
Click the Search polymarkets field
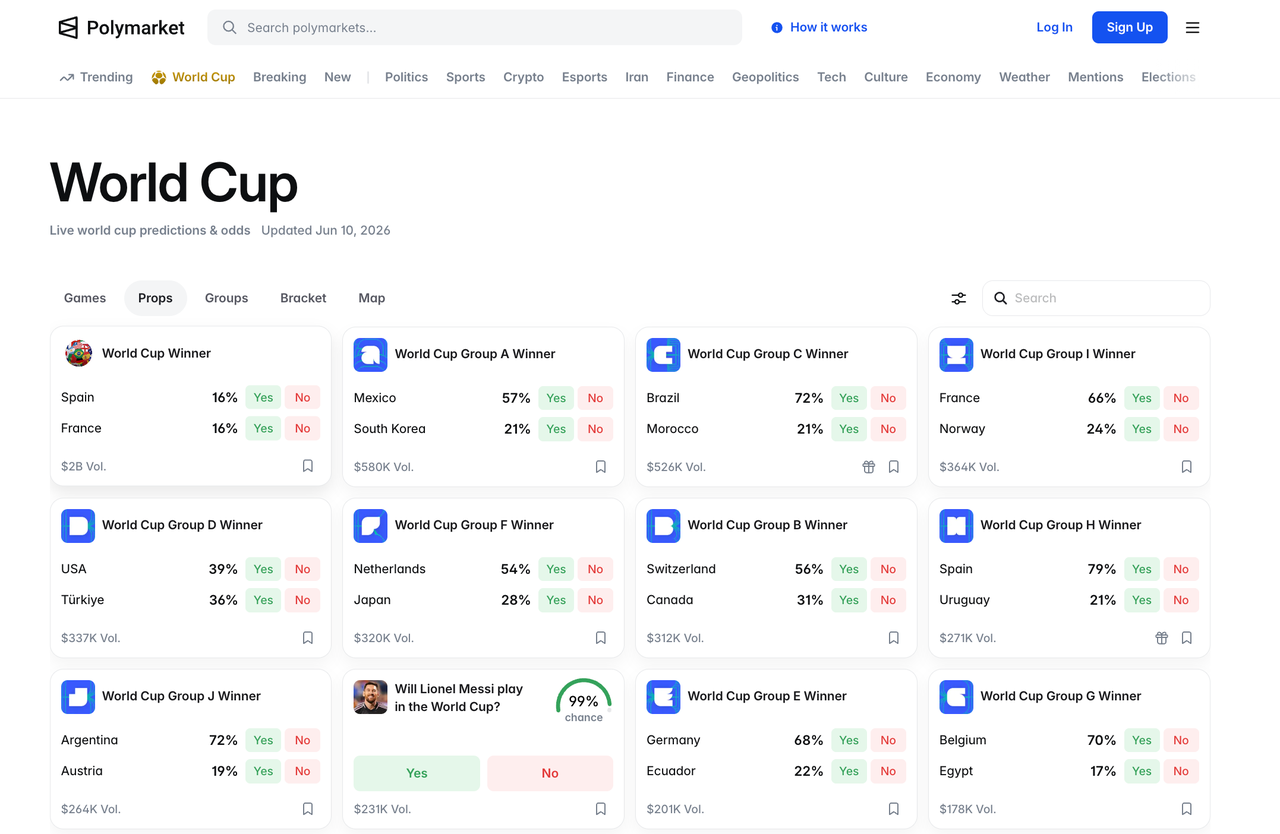pyautogui.click(x=475, y=27)
